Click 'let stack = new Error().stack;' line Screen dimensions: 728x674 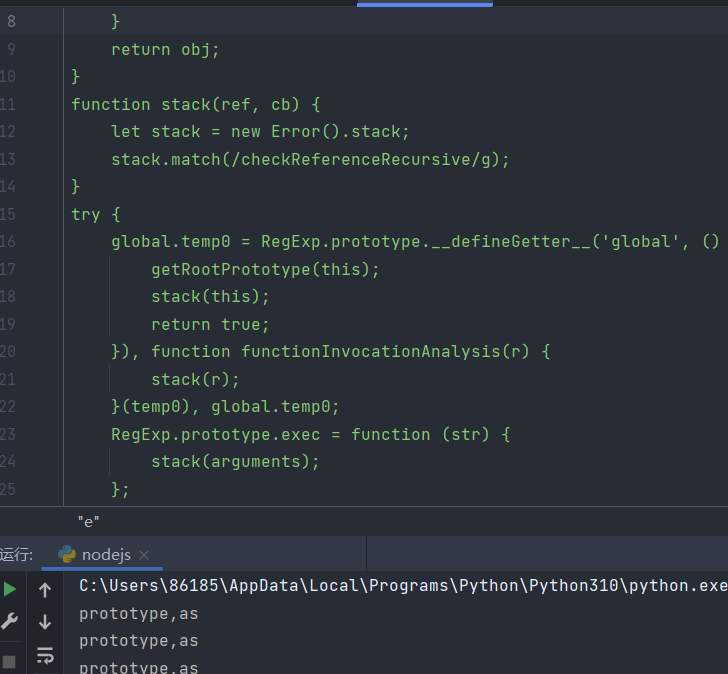260,132
